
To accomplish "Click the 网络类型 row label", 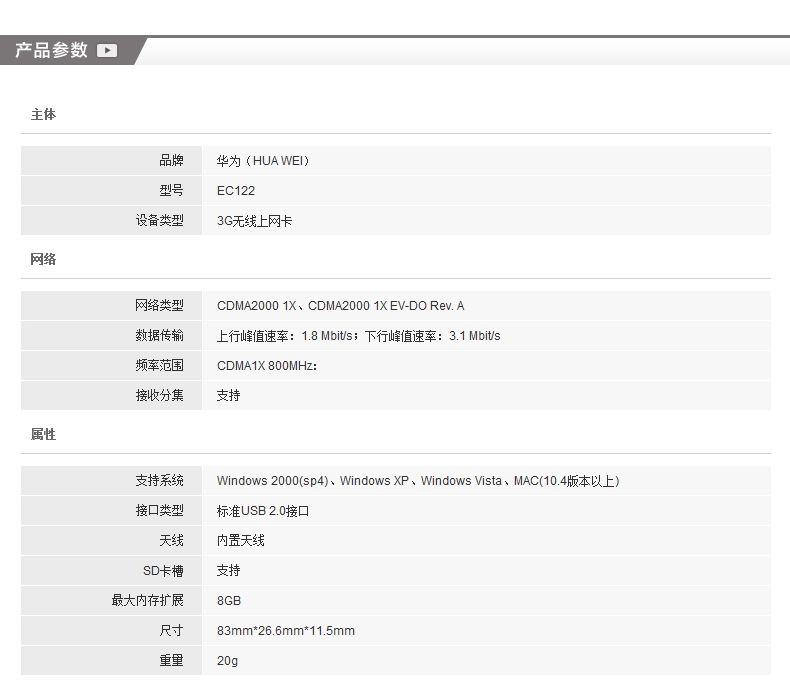I will pos(160,306).
